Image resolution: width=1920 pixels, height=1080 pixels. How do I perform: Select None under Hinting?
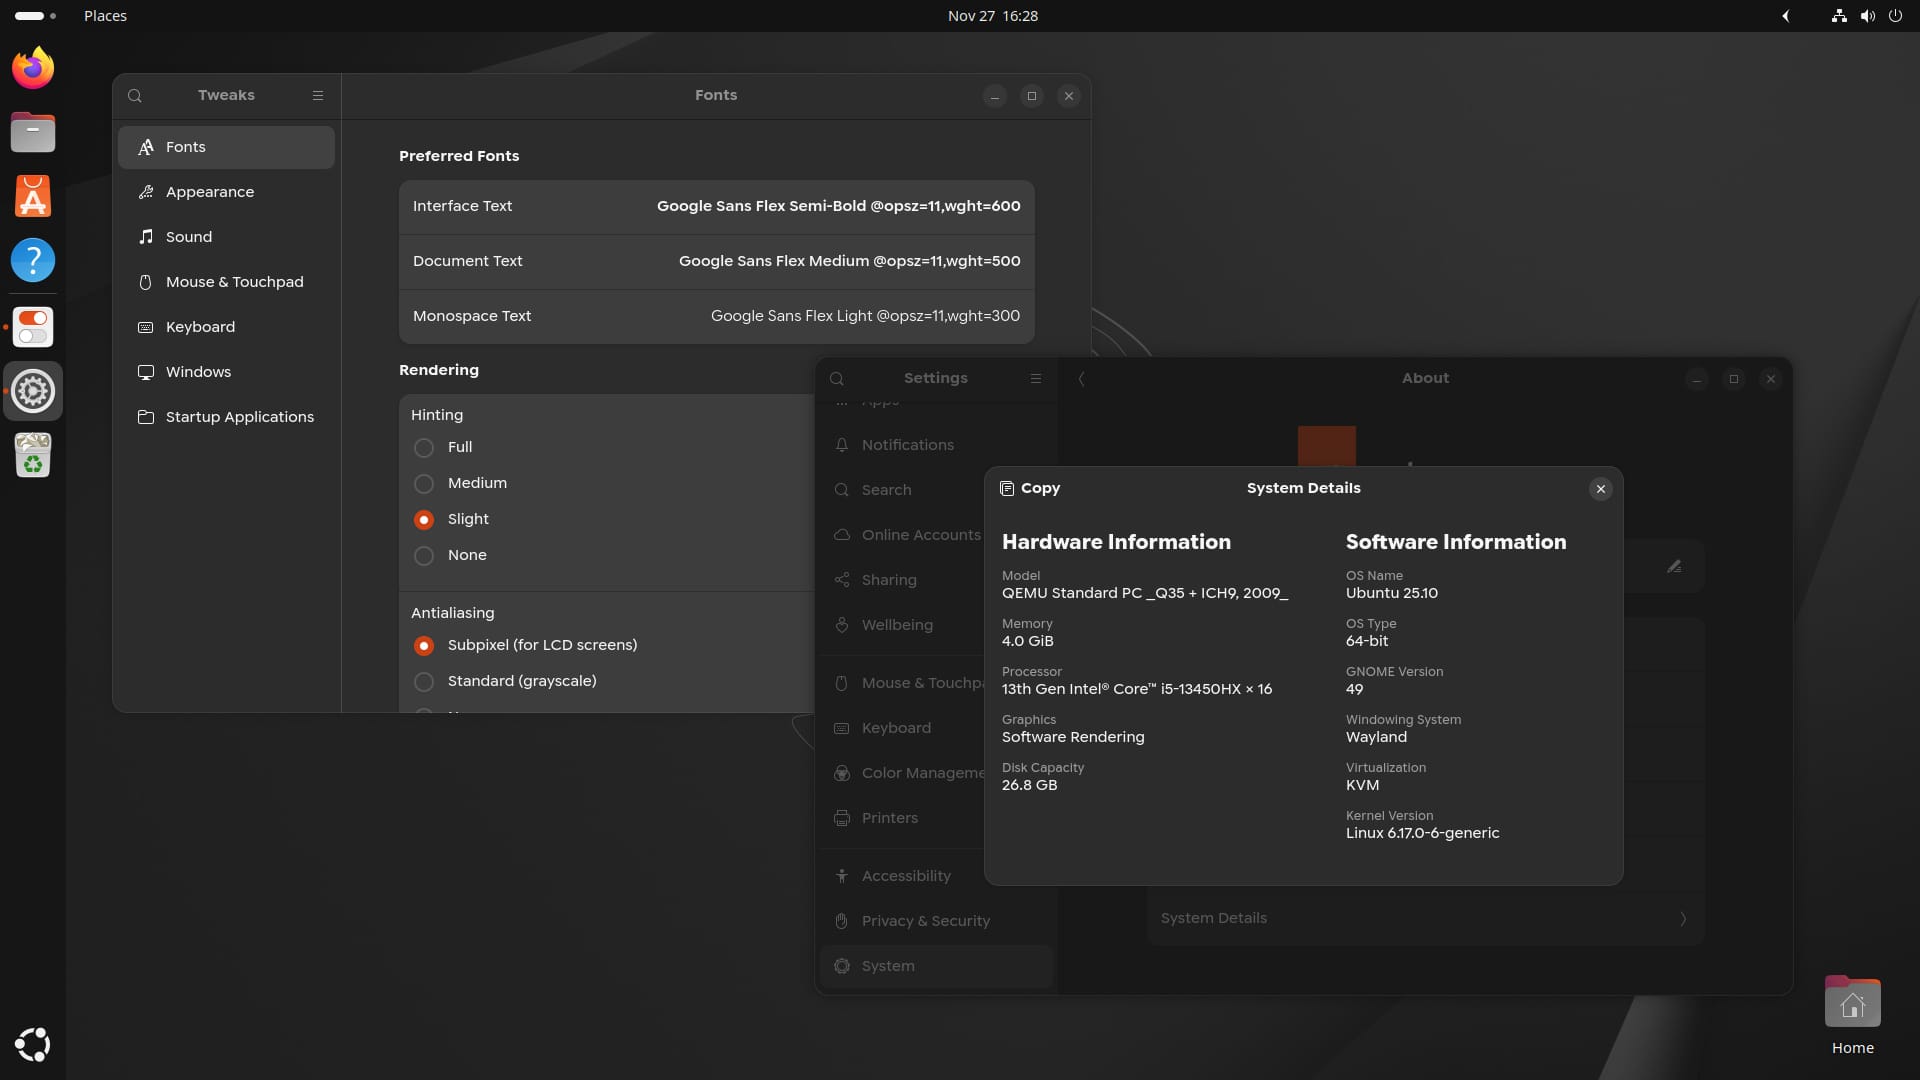[424, 556]
